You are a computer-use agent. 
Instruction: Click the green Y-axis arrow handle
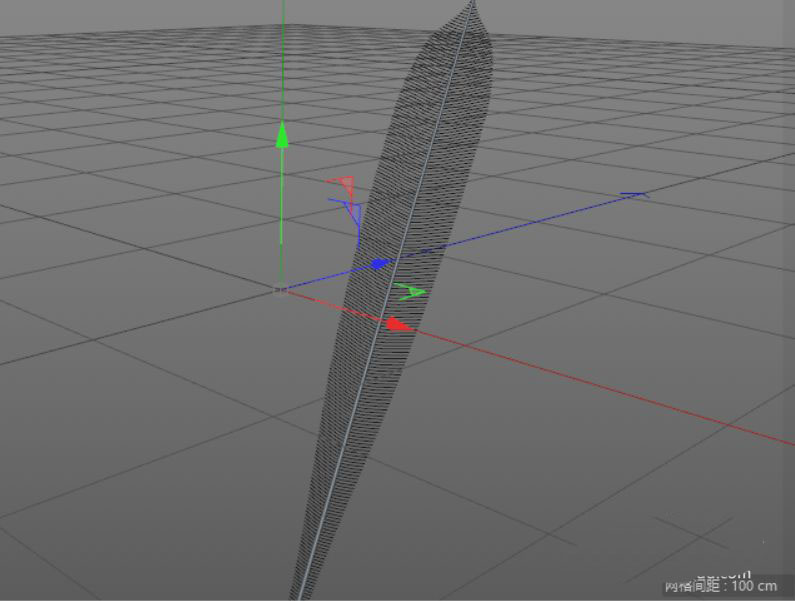282,135
